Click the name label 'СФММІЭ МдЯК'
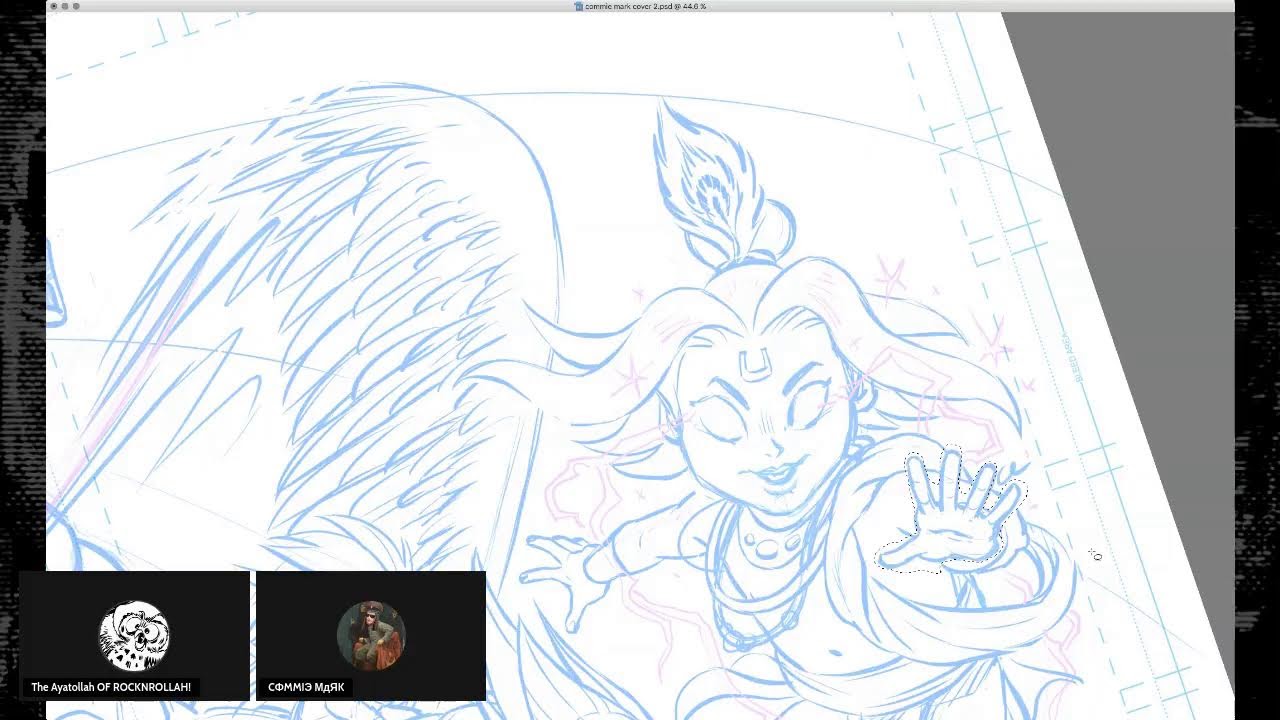1280x720 pixels. pos(307,687)
